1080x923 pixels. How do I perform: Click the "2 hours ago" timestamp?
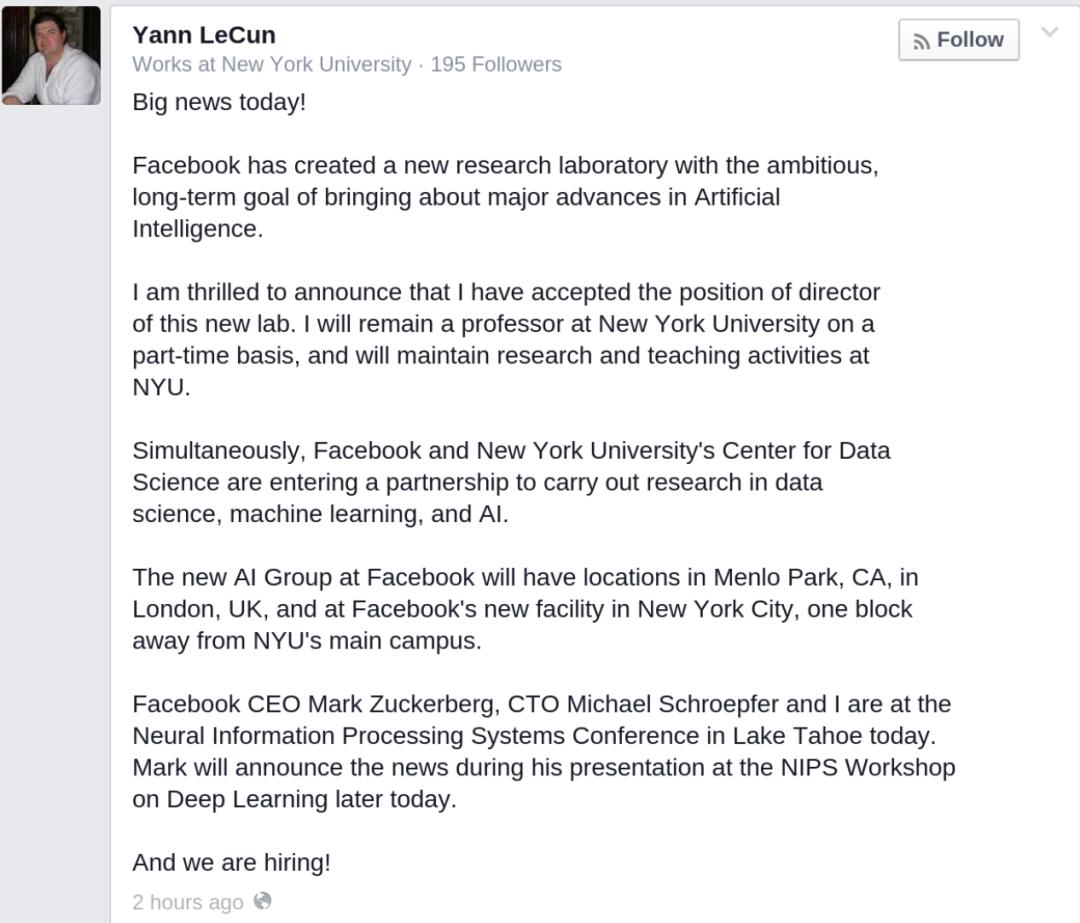[187, 902]
